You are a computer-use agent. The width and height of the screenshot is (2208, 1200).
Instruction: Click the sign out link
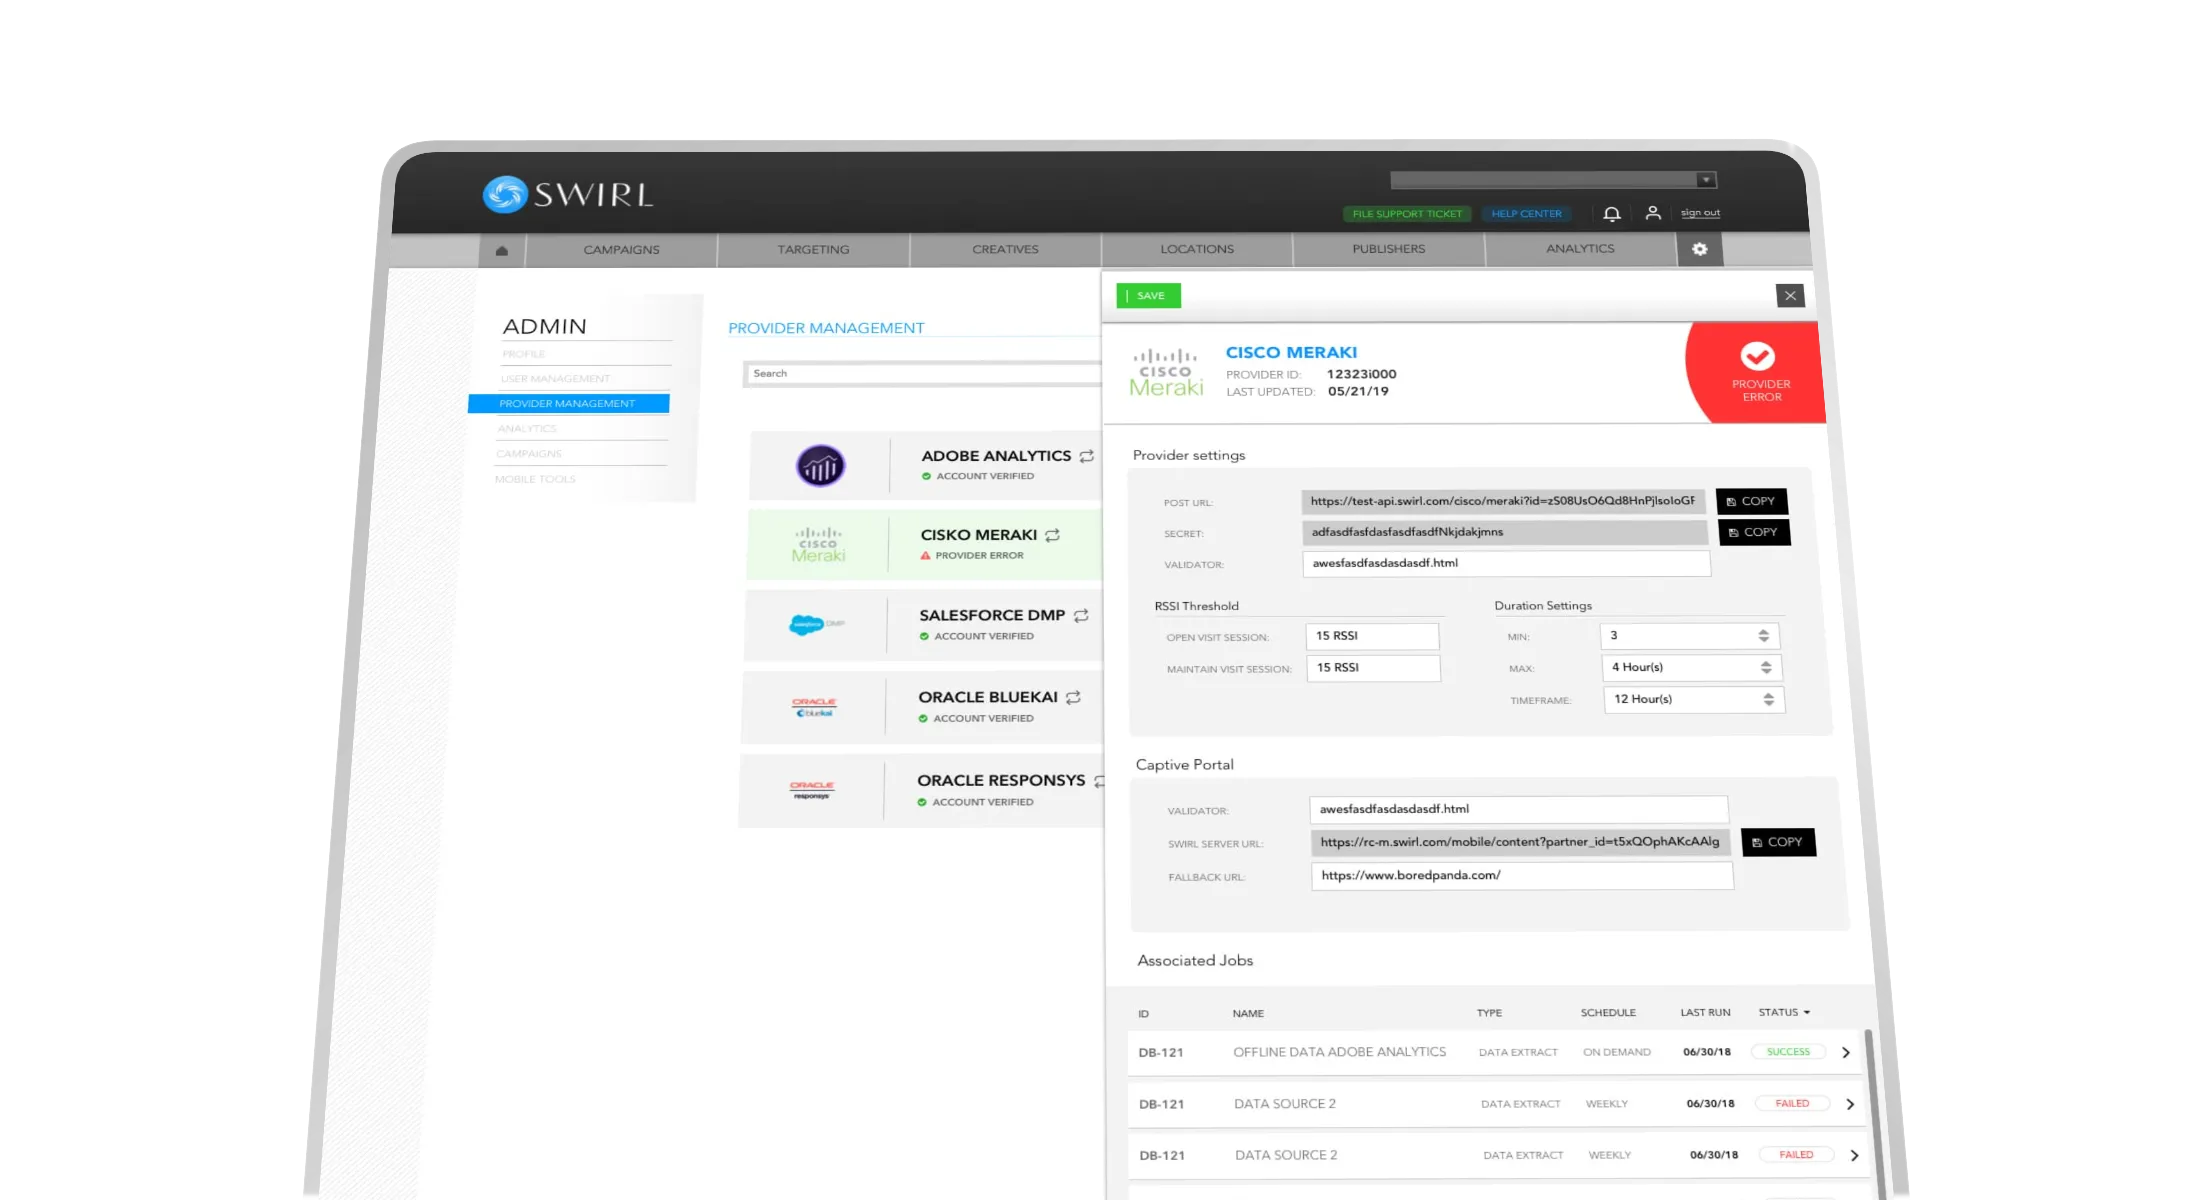coord(1700,213)
